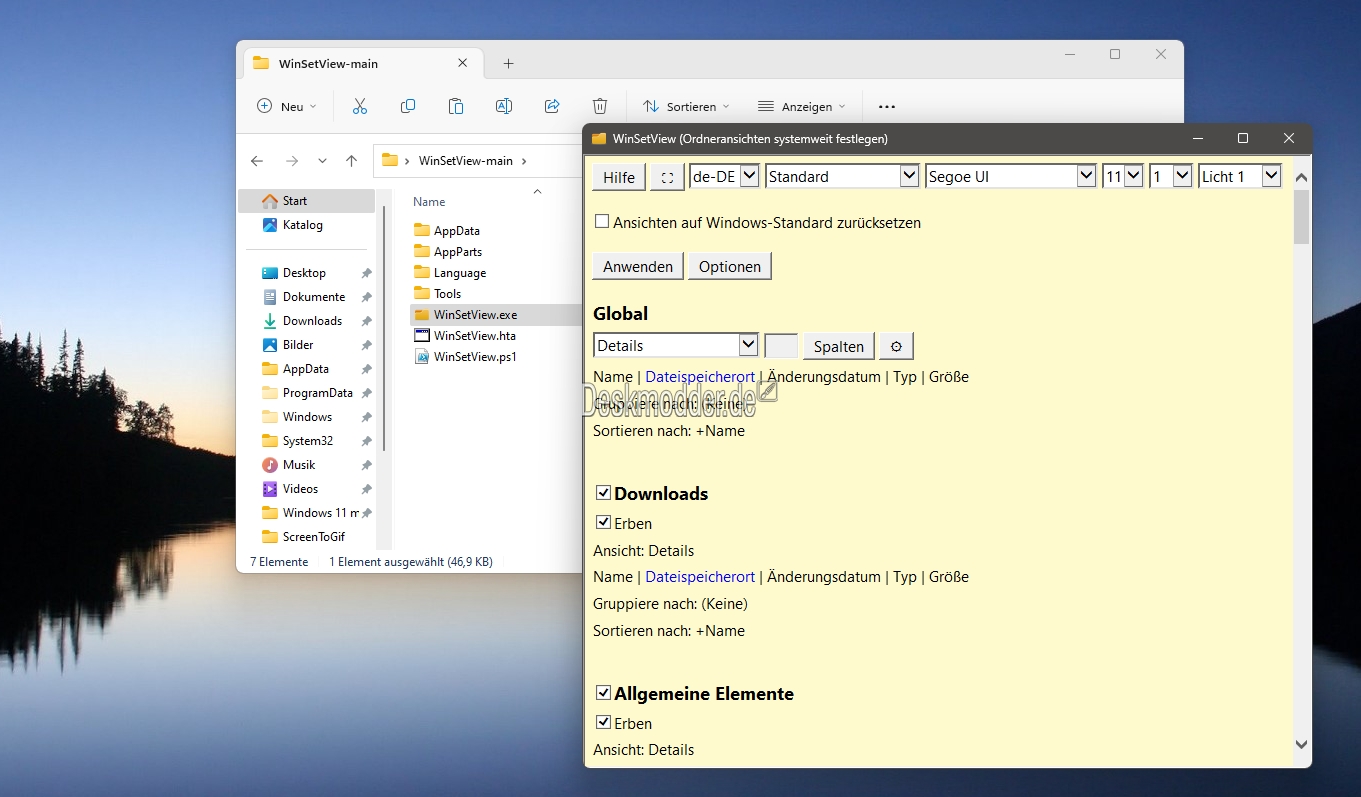
Task: Open the ProgramData folder in sidebar
Action: [x=306, y=393]
